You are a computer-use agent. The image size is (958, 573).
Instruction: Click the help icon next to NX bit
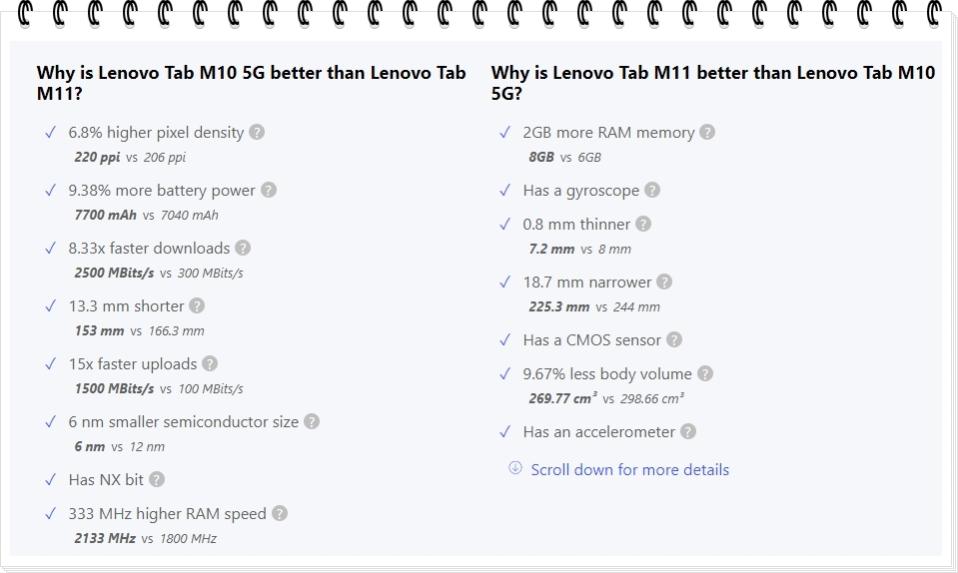click(157, 480)
